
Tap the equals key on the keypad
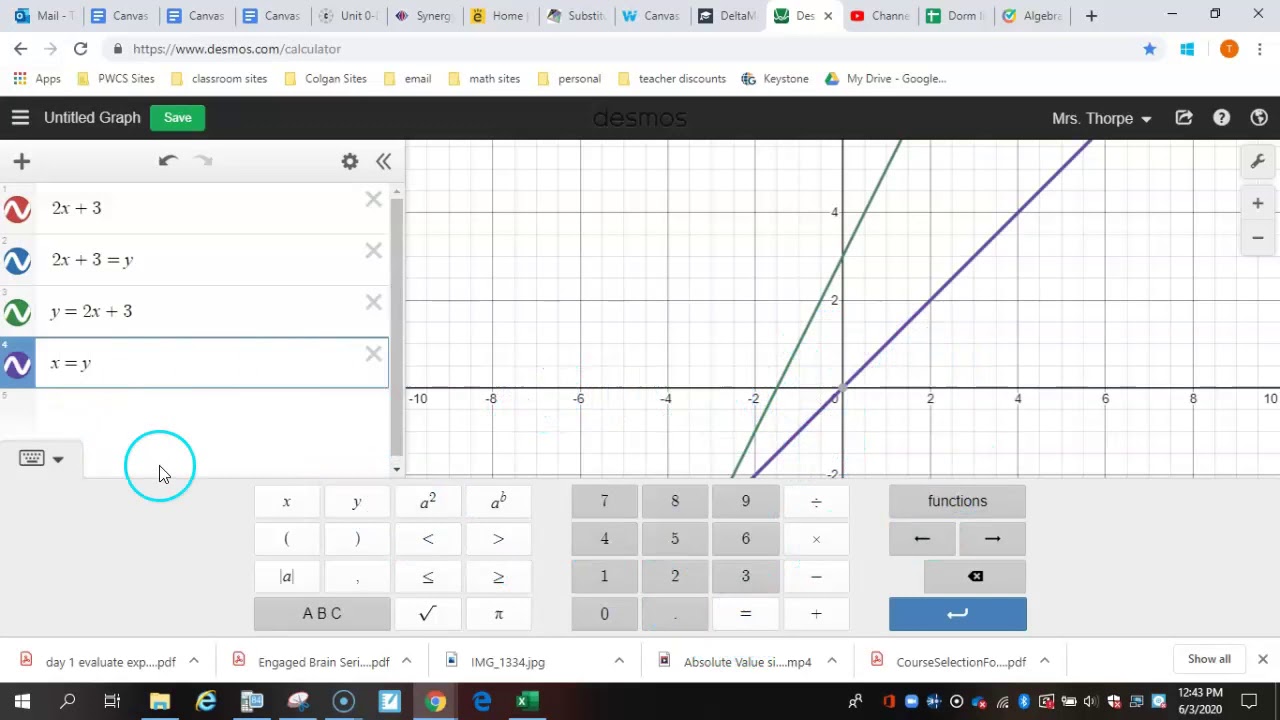[x=745, y=614]
